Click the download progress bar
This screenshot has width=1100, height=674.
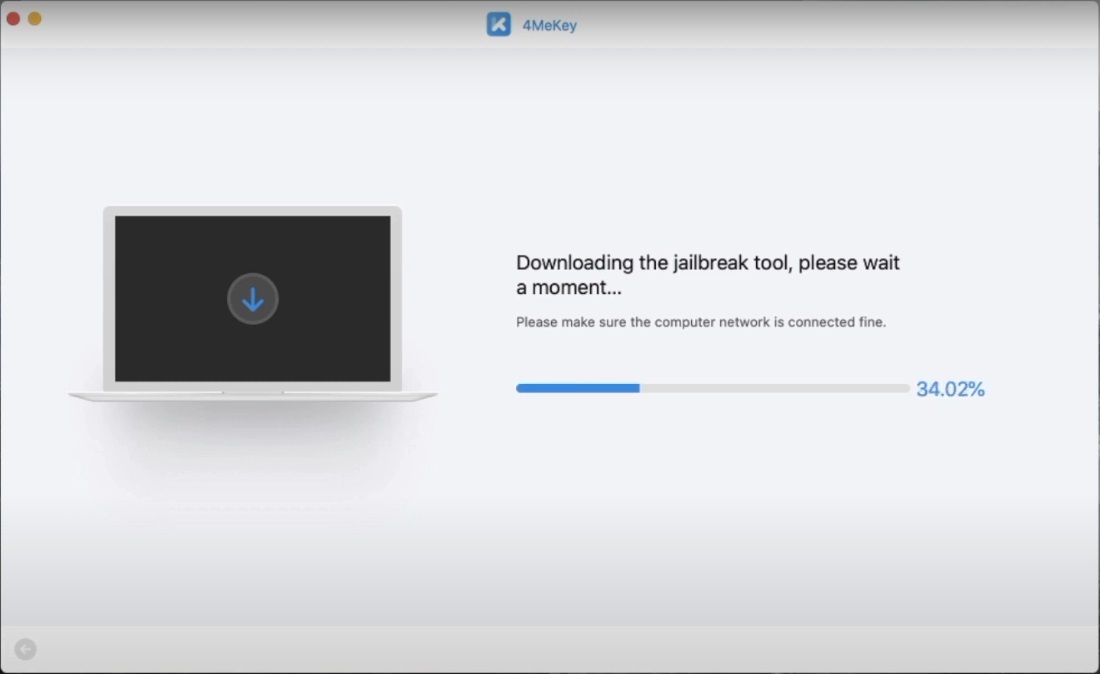pyautogui.click(x=710, y=387)
